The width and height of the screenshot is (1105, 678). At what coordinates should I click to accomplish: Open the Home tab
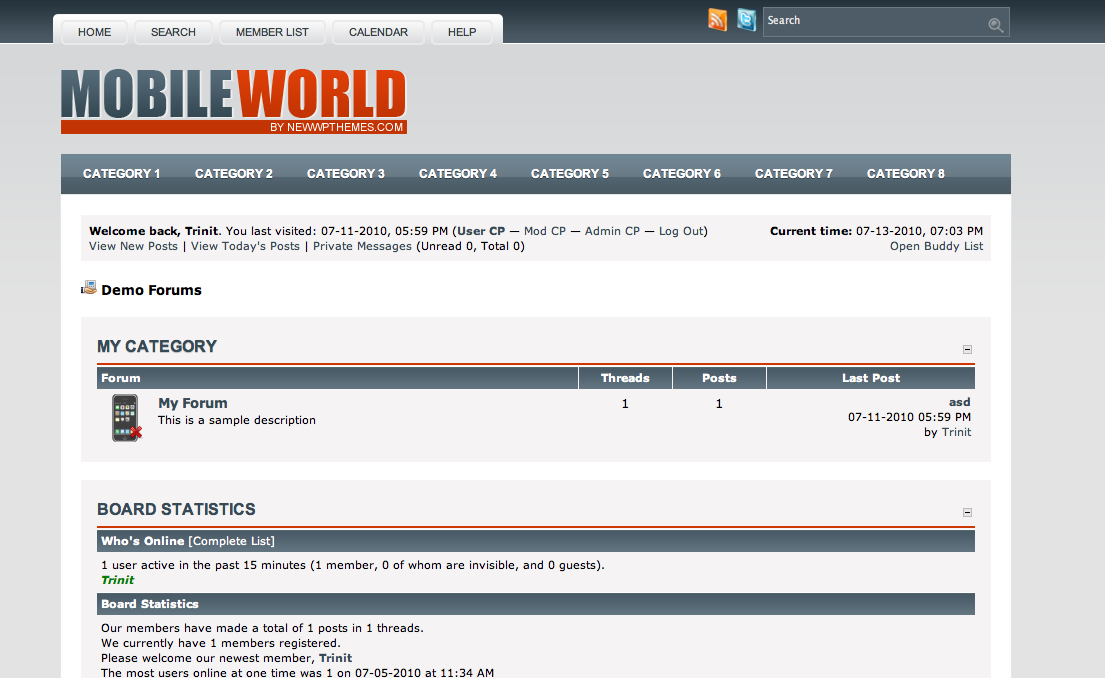coord(94,32)
